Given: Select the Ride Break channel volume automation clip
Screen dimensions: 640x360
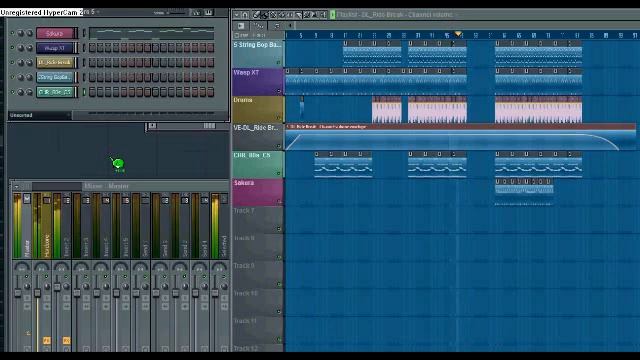Looking at the screenshot, I should point(460,137).
